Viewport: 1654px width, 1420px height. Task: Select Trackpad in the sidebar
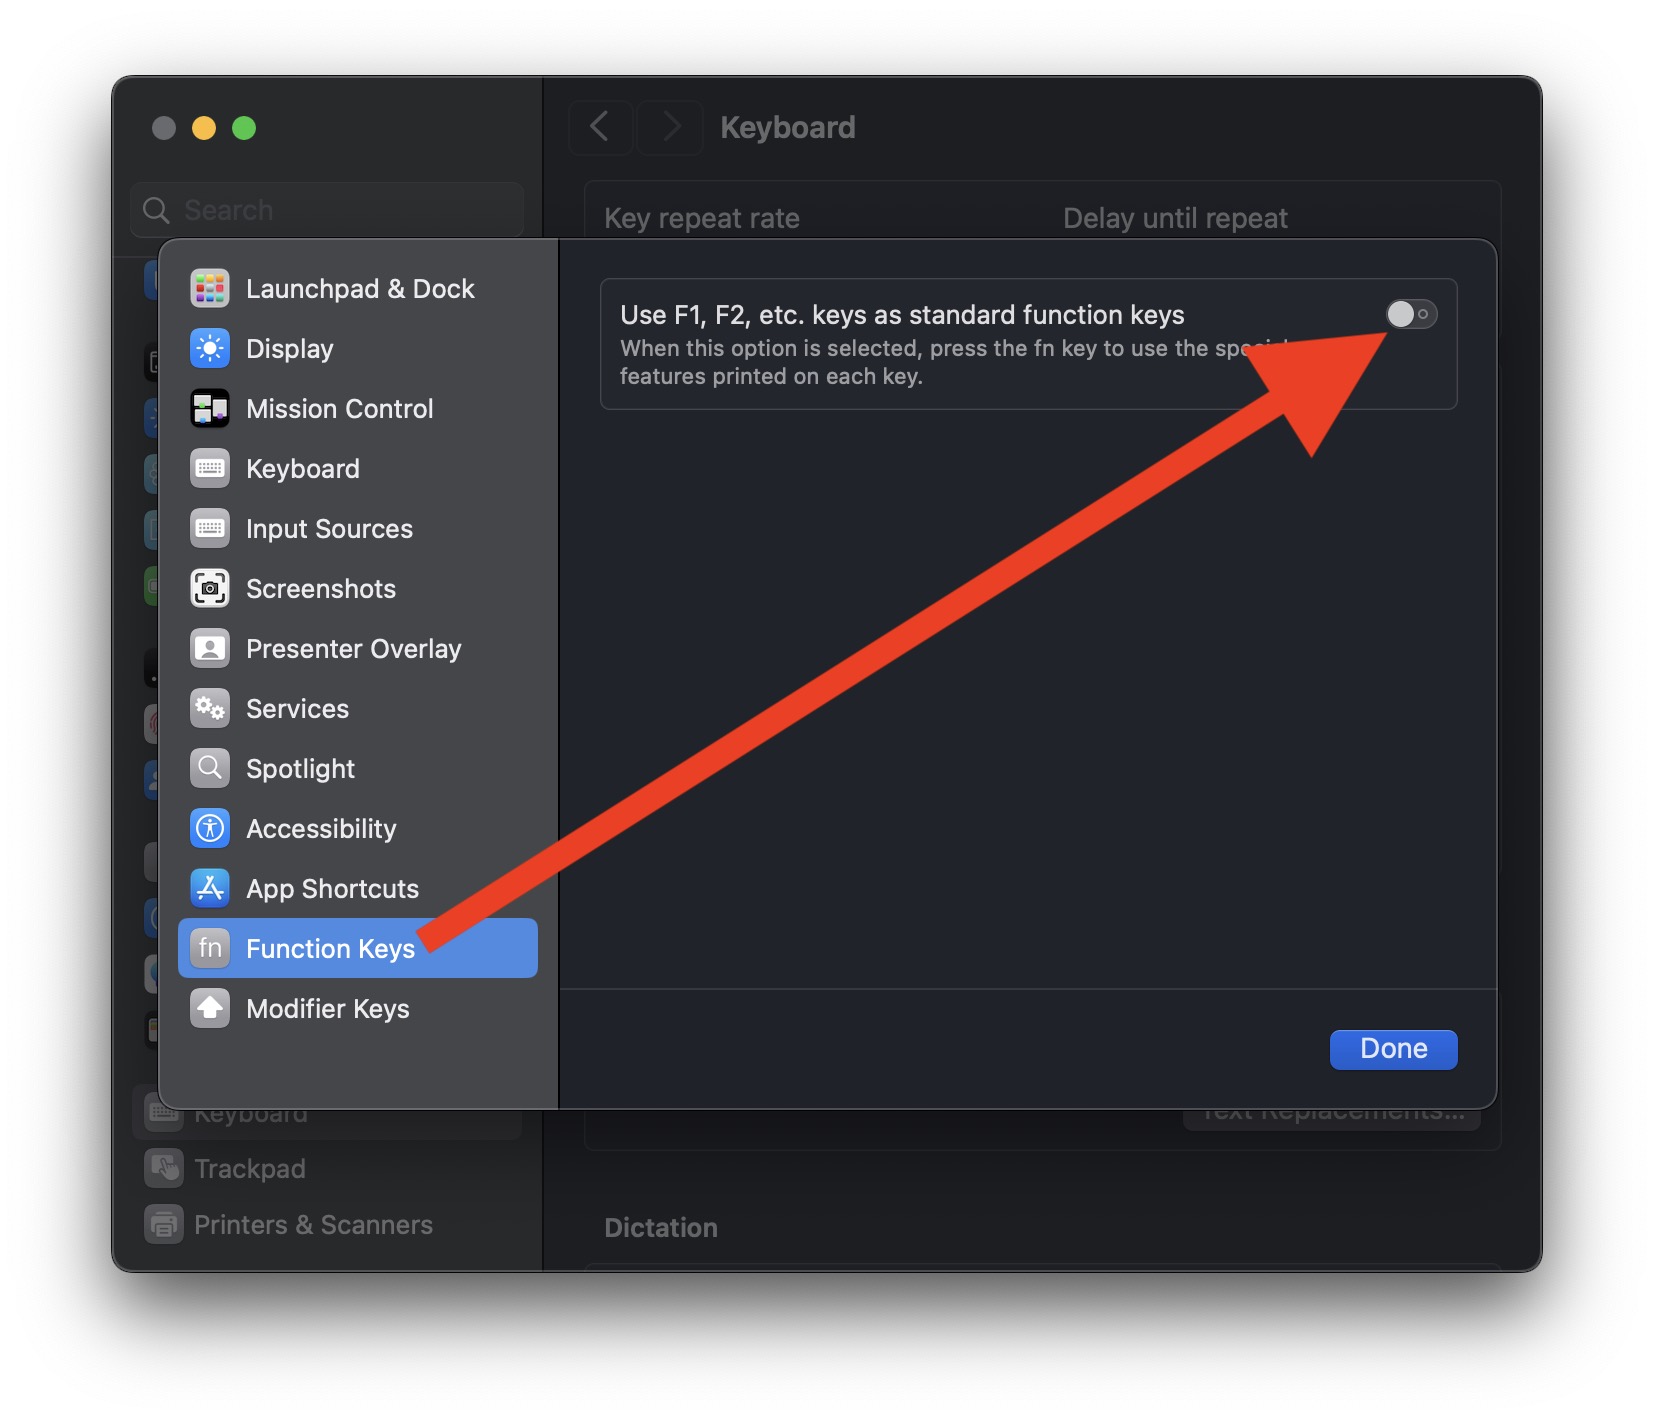coord(251,1168)
